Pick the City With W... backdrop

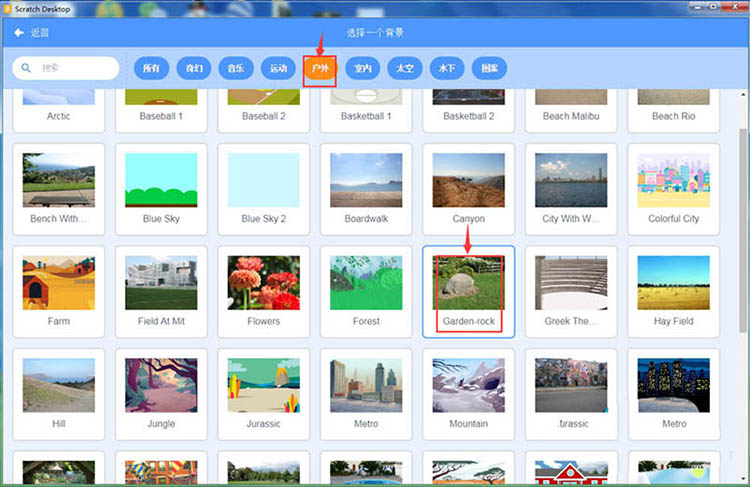click(x=571, y=189)
